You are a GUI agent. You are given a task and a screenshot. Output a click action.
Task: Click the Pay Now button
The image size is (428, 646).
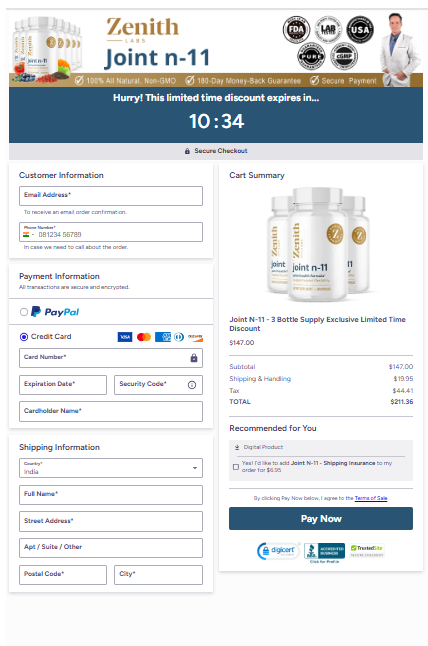321,518
